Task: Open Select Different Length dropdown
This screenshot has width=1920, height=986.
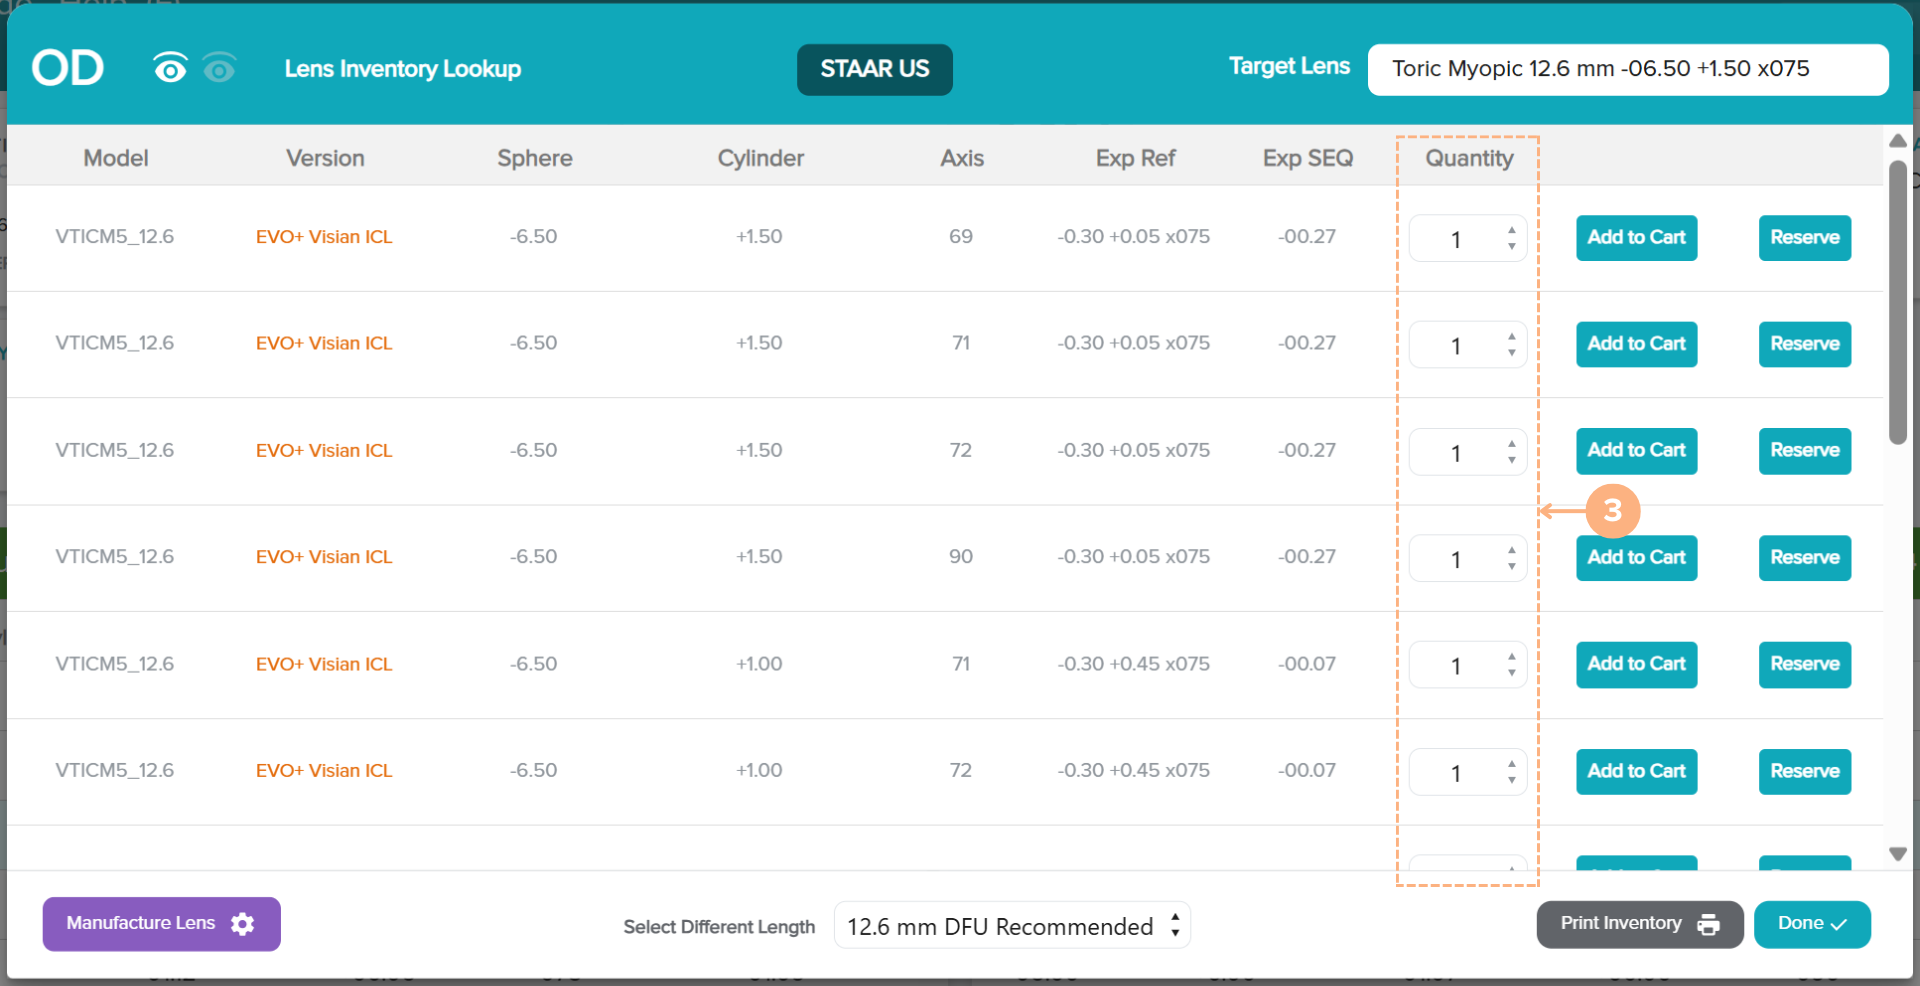Action: (1011, 926)
